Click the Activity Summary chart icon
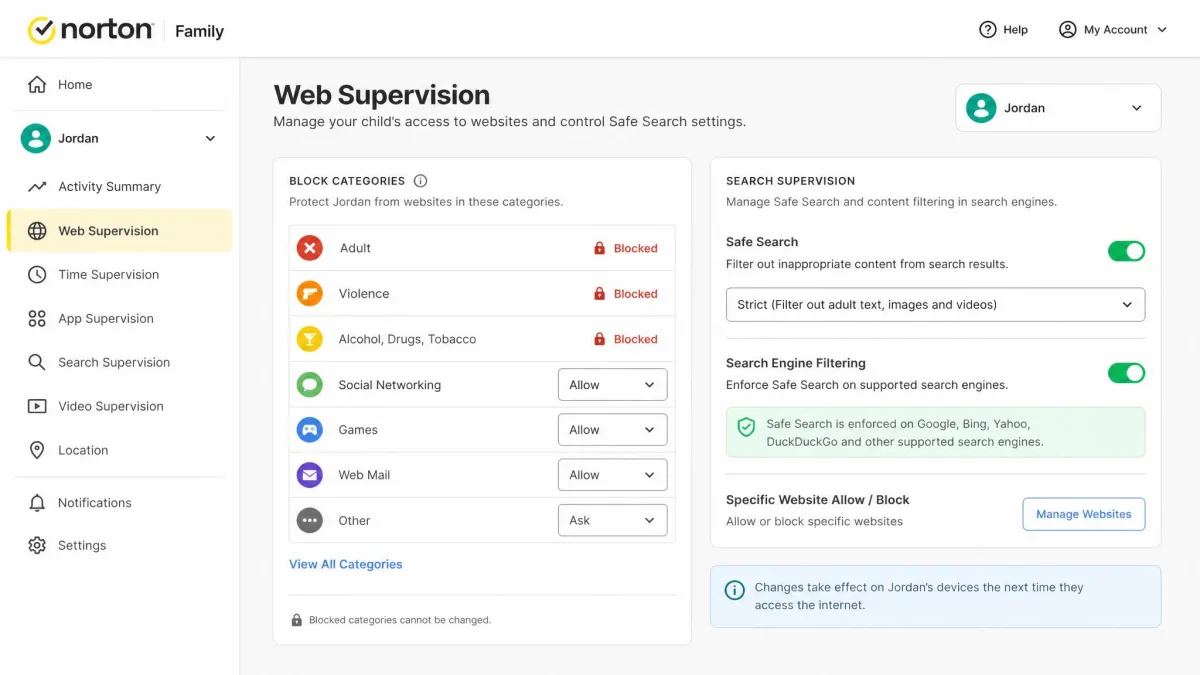The image size is (1200, 675). 37,187
